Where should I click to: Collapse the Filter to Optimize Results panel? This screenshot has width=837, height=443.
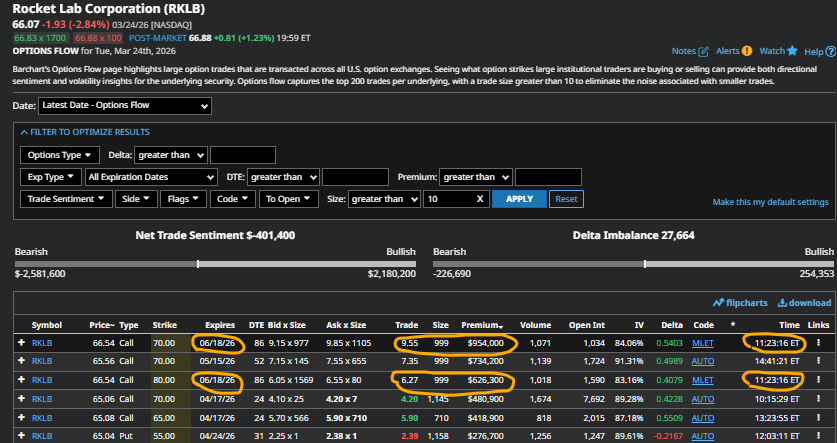point(85,132)
